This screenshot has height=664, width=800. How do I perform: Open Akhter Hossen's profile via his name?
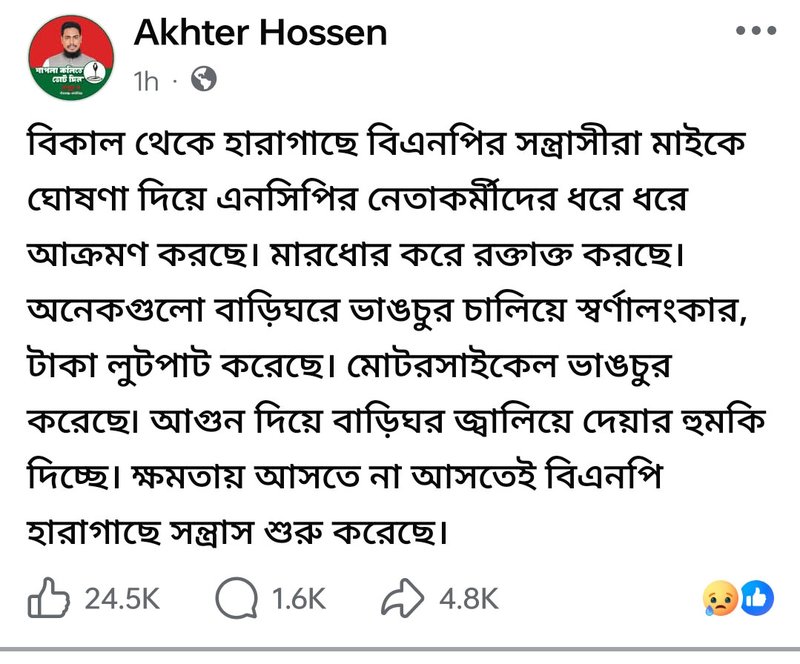258,32
